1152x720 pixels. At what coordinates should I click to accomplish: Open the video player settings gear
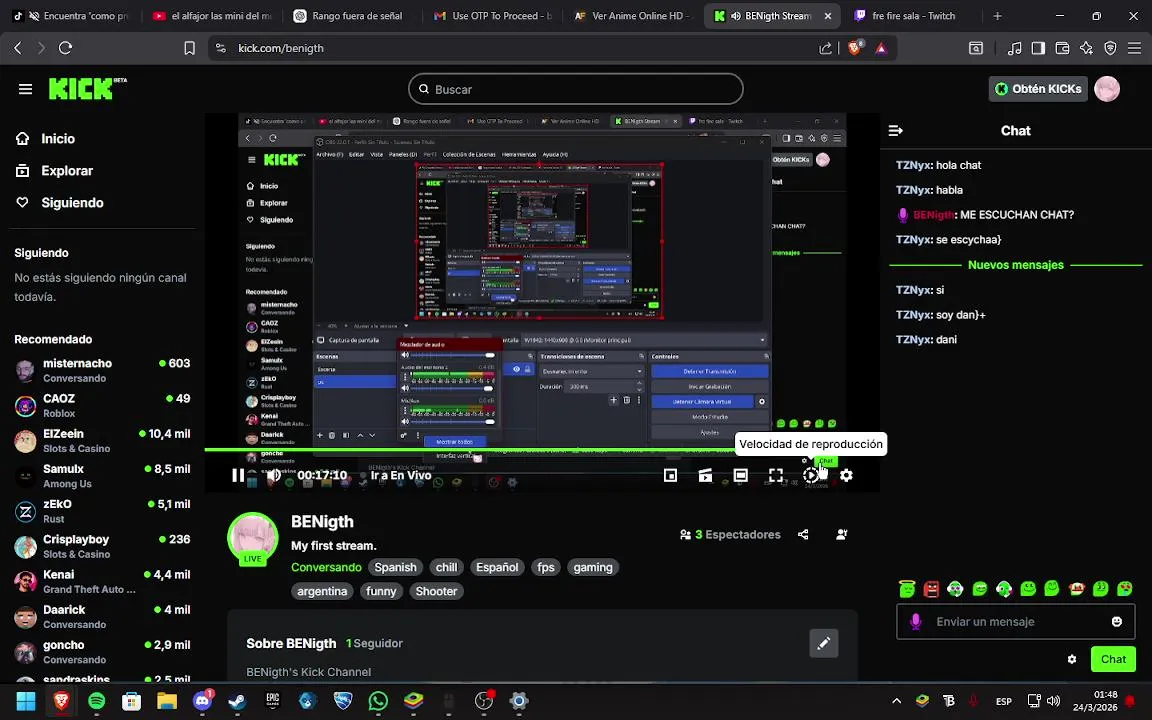(x=846, y=475)
